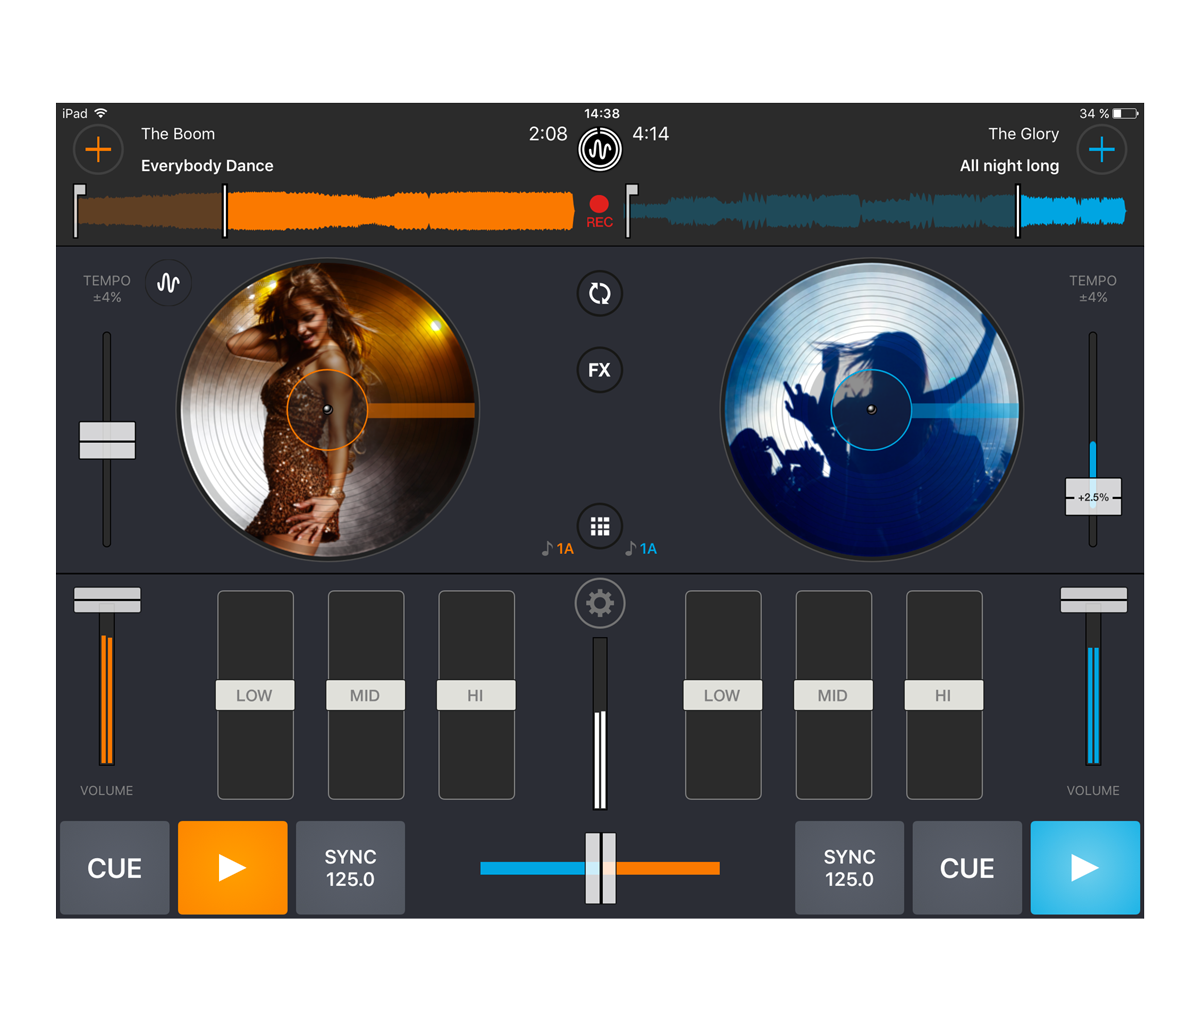The height and width of the screenshot is (1018, 1200).
Task: Select the track title Everybody Dance
Action: click(206, 165)
